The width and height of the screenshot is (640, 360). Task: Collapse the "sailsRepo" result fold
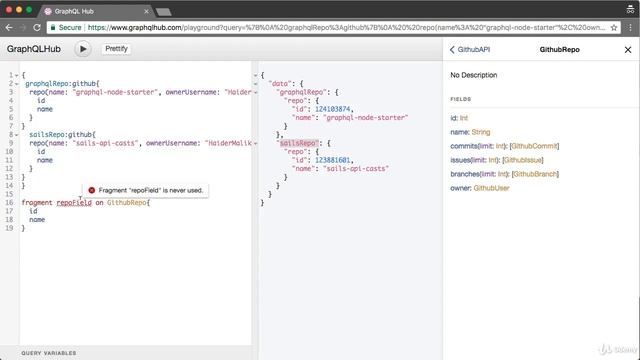pyautogui.click(x=256, y=144)
